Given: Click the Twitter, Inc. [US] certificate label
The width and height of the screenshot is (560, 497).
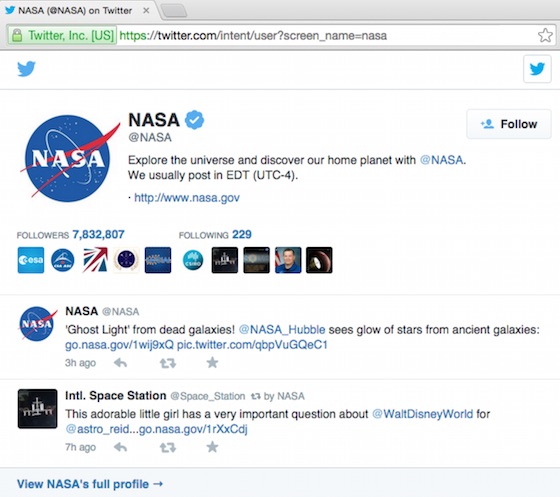Looking at the screenshot, I should [71, 35].
